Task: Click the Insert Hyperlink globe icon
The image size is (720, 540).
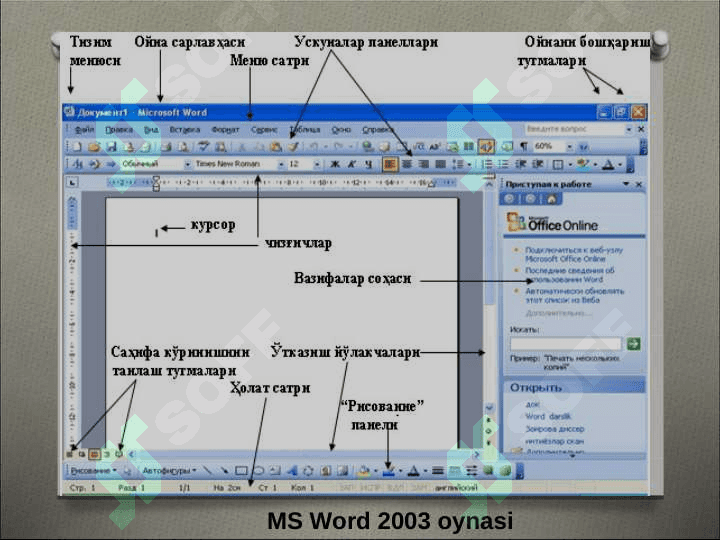Action: point(367,147)
